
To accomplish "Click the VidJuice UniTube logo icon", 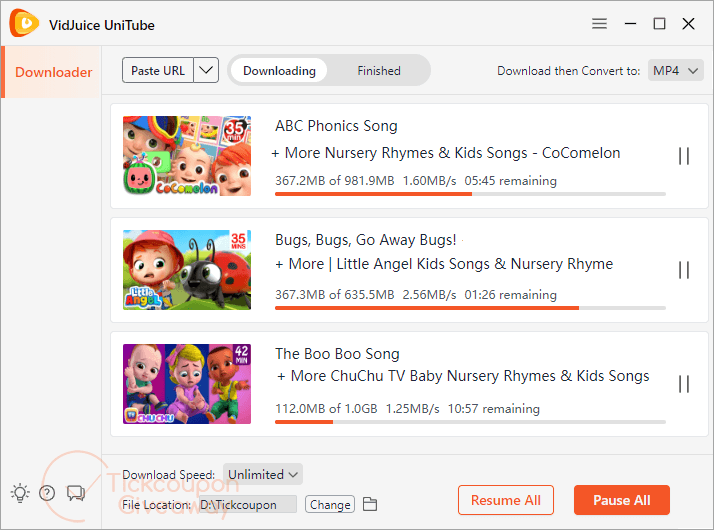I will (24, 23).
